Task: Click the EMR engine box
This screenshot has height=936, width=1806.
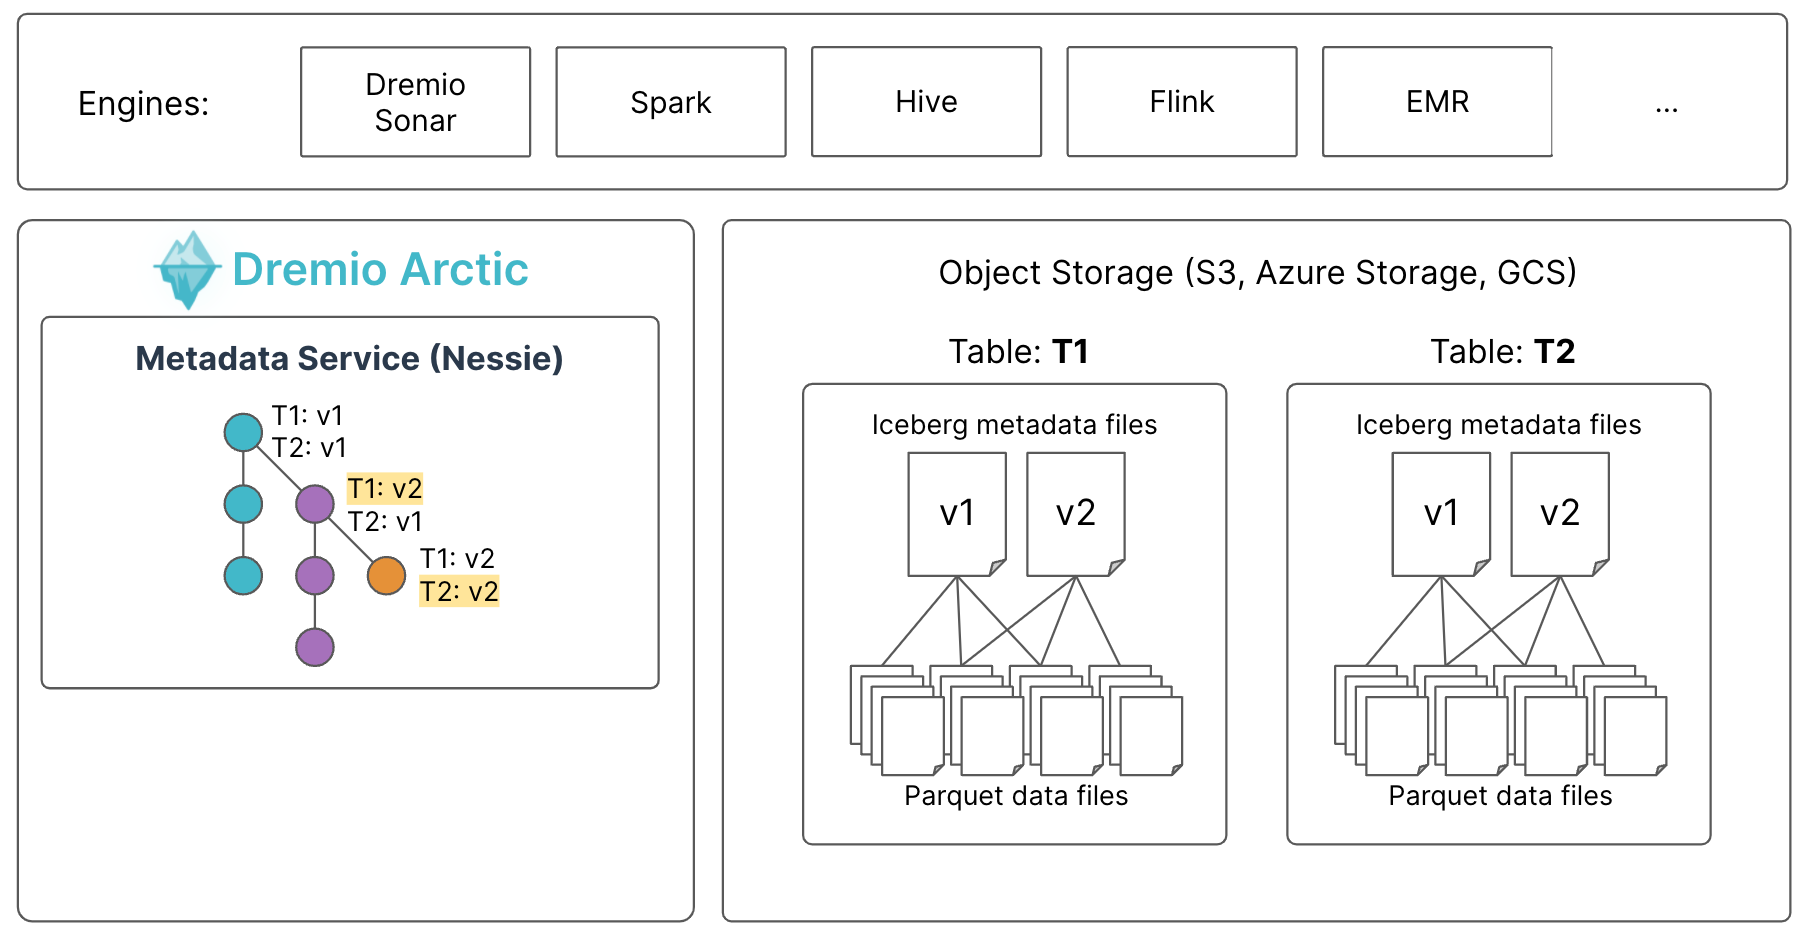Action: click(x=1437, y=102)
